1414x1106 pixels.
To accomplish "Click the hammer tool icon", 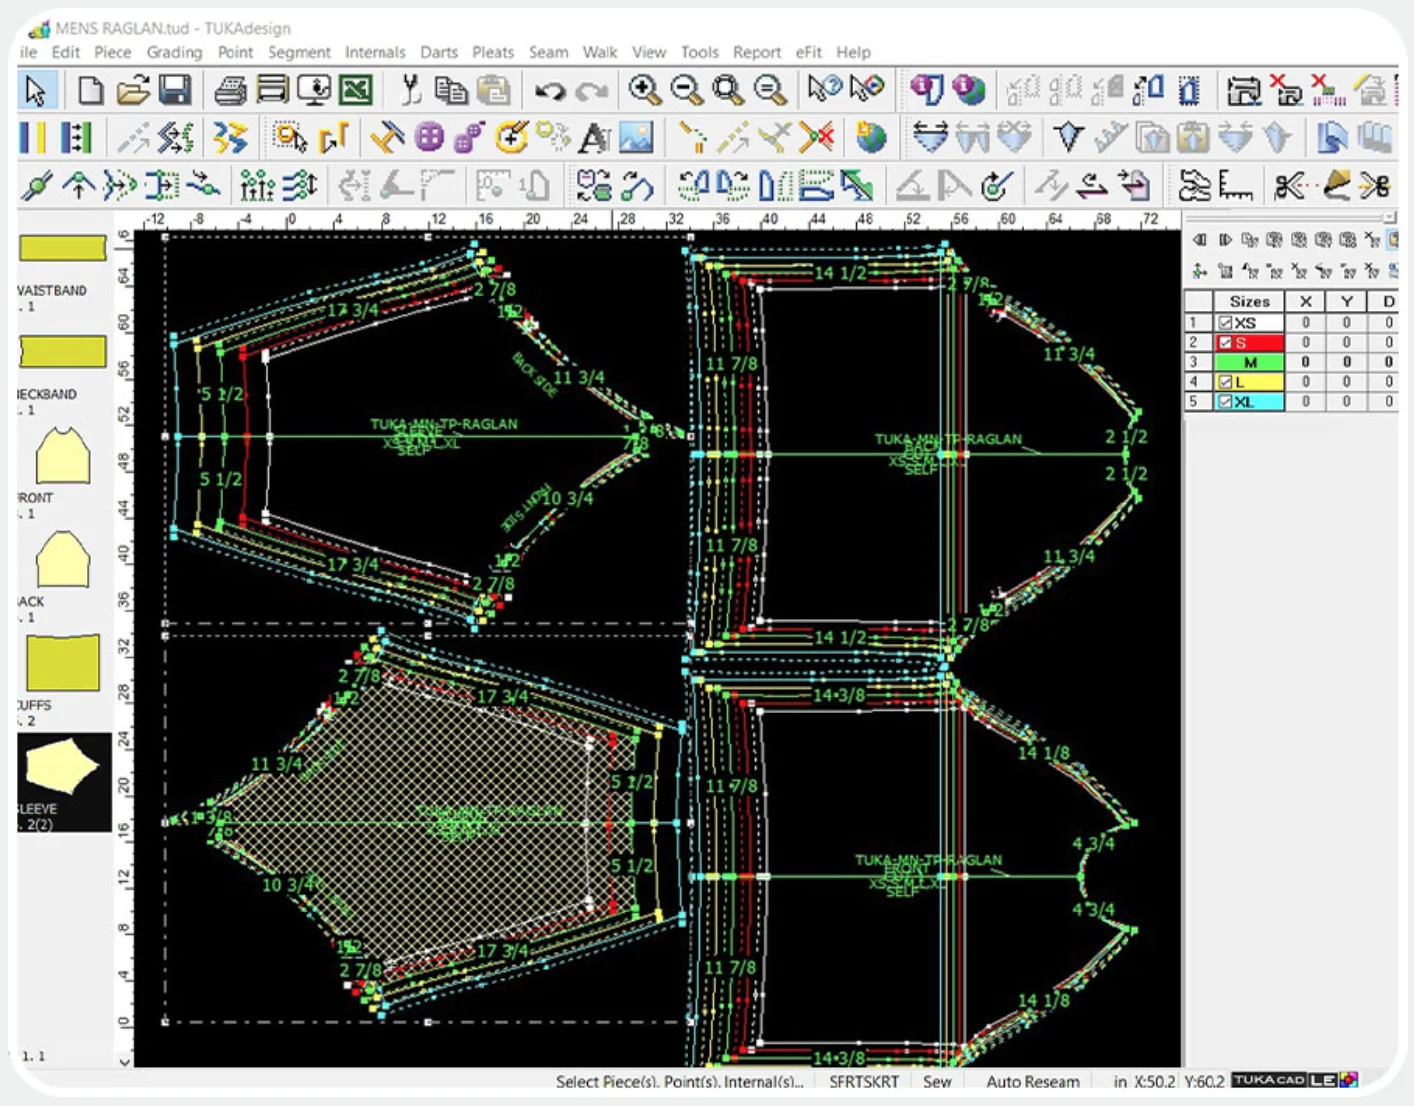I will (x=387, y=137).
